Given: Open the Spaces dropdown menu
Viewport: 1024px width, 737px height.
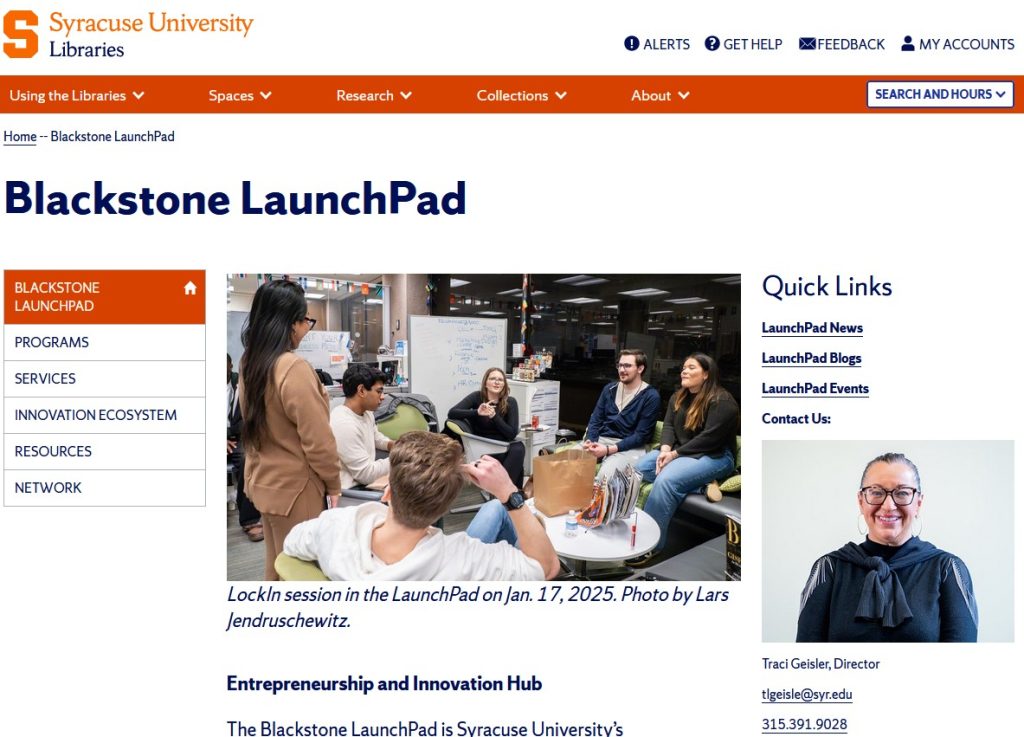Looking at the screenshot, I should point(240,96).
